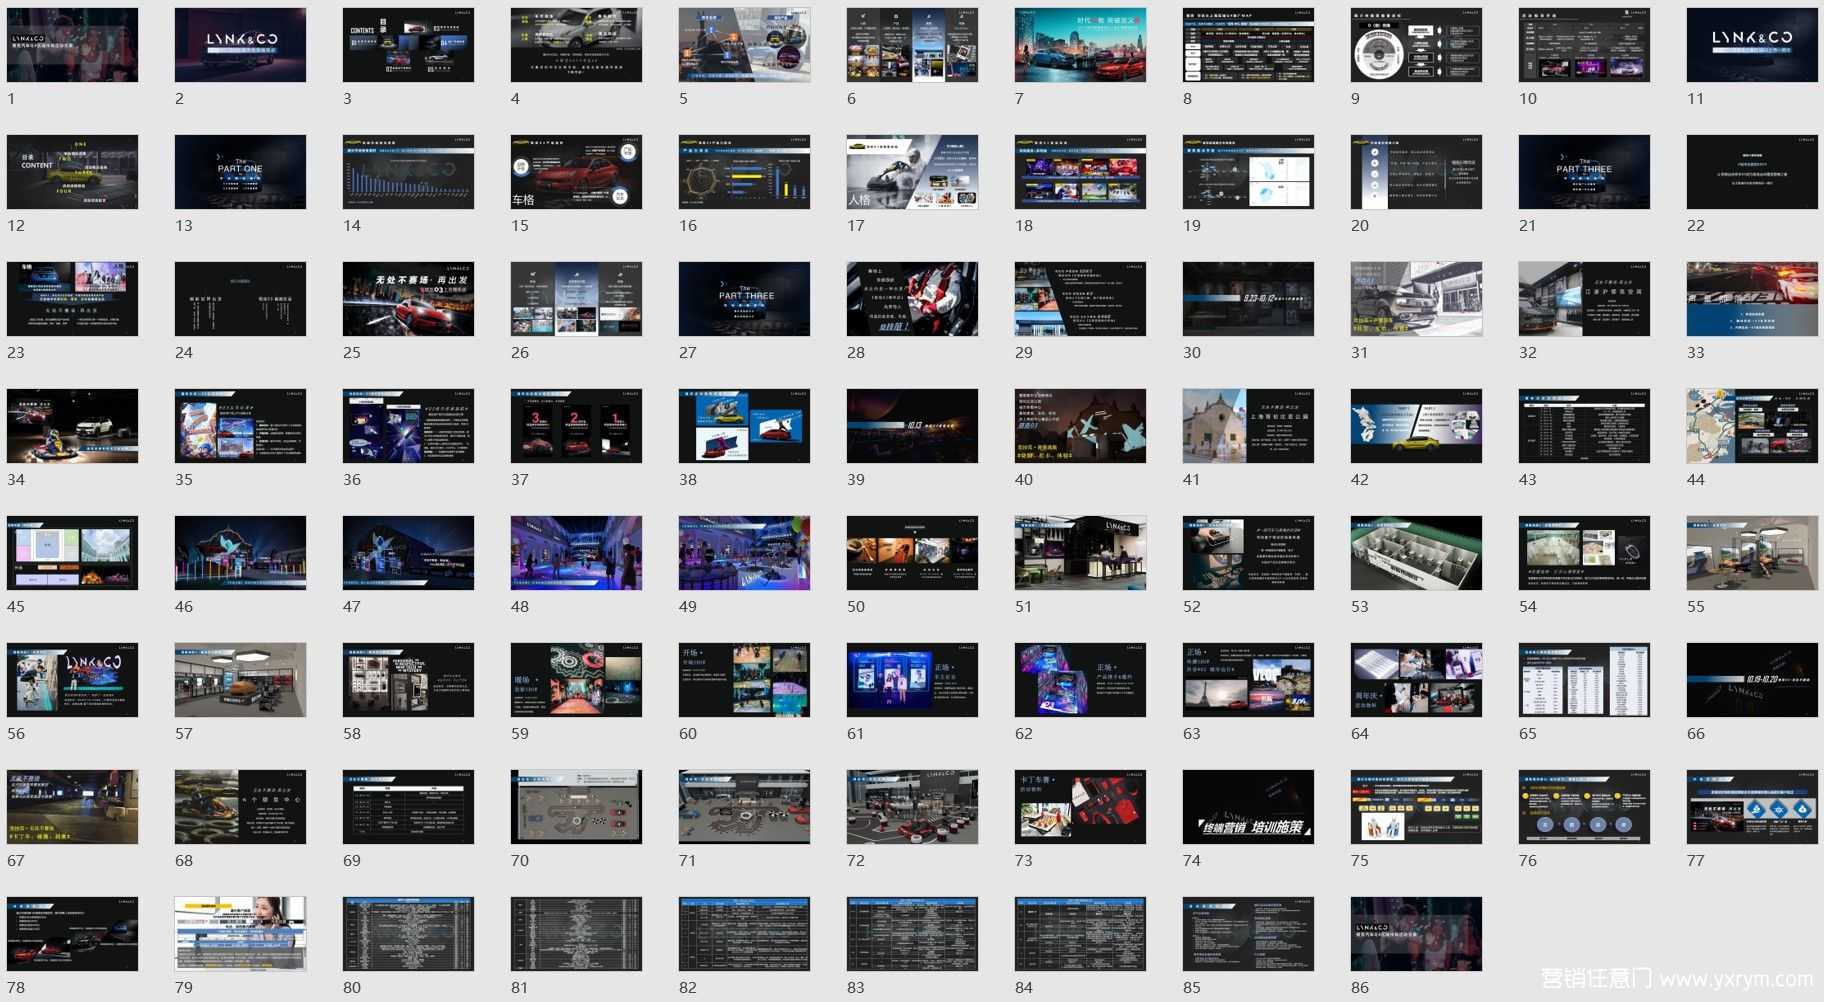Select slide 72 red karts scene thumbnail

(912, 807)
